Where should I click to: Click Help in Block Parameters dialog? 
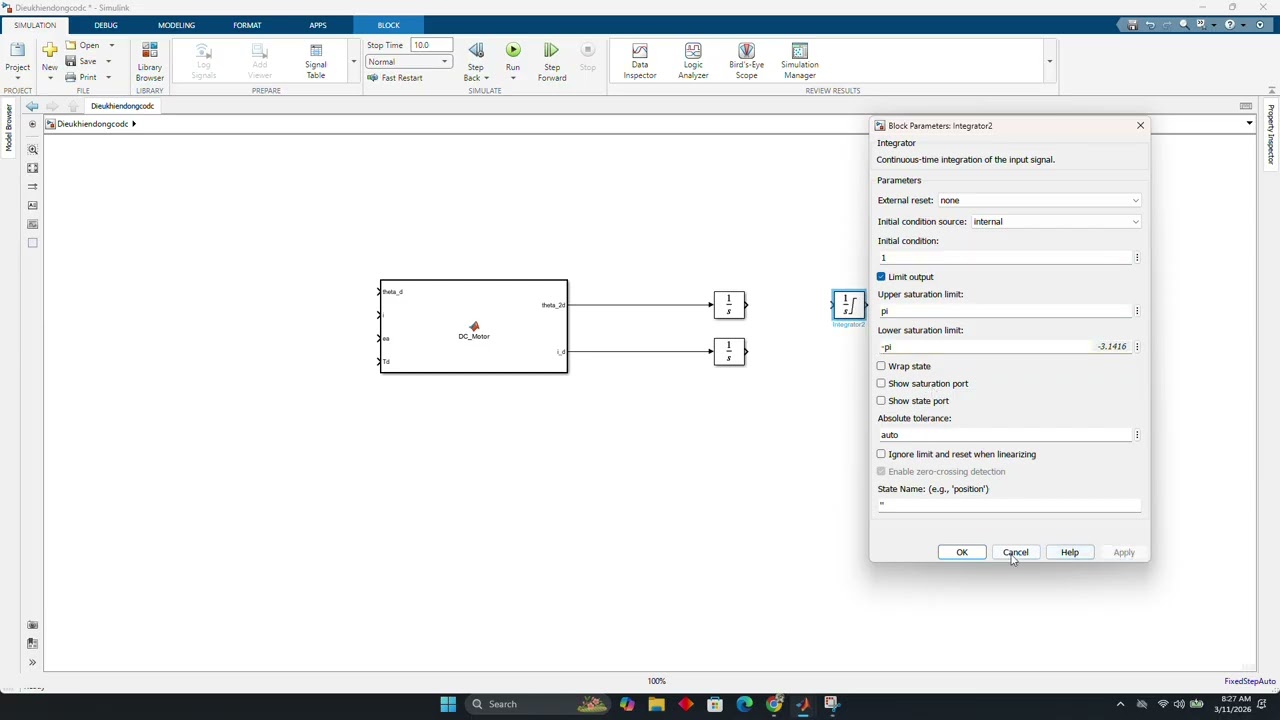pos(1070,552)
